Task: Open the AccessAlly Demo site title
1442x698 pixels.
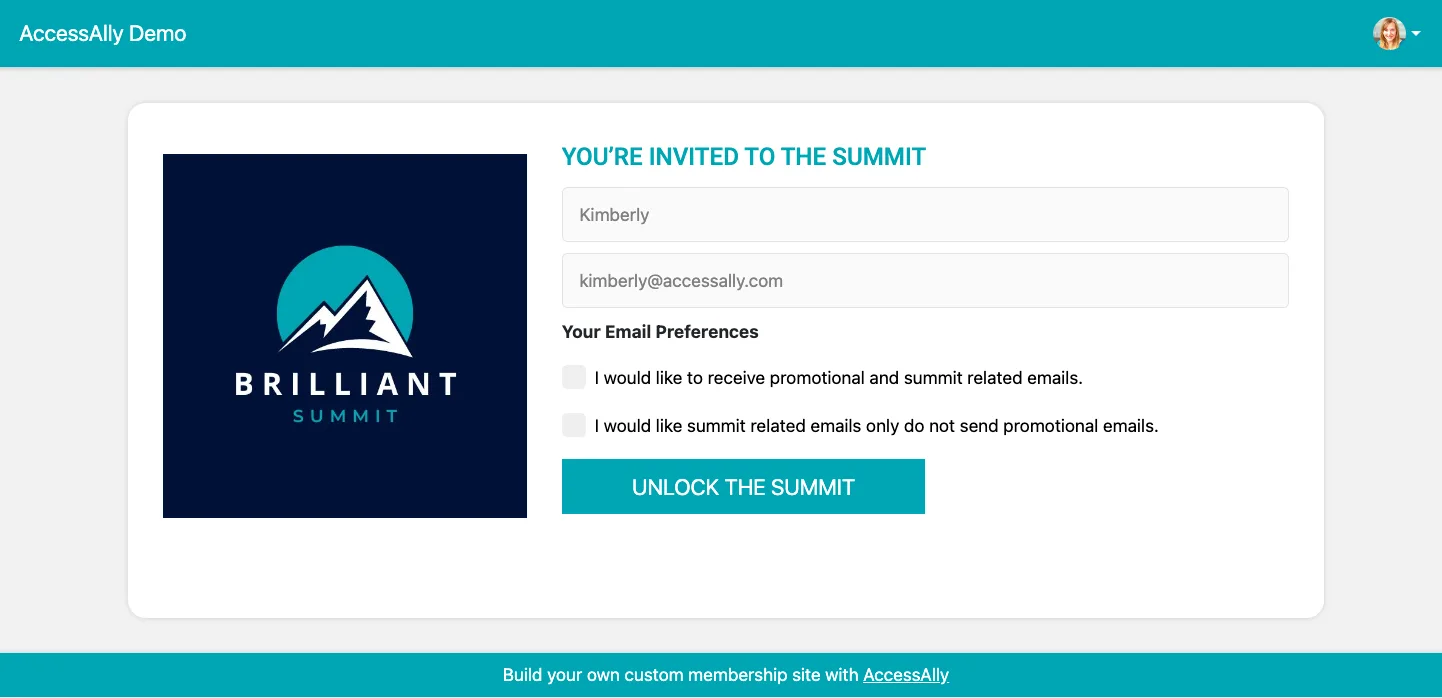Action: coord(103,33)
